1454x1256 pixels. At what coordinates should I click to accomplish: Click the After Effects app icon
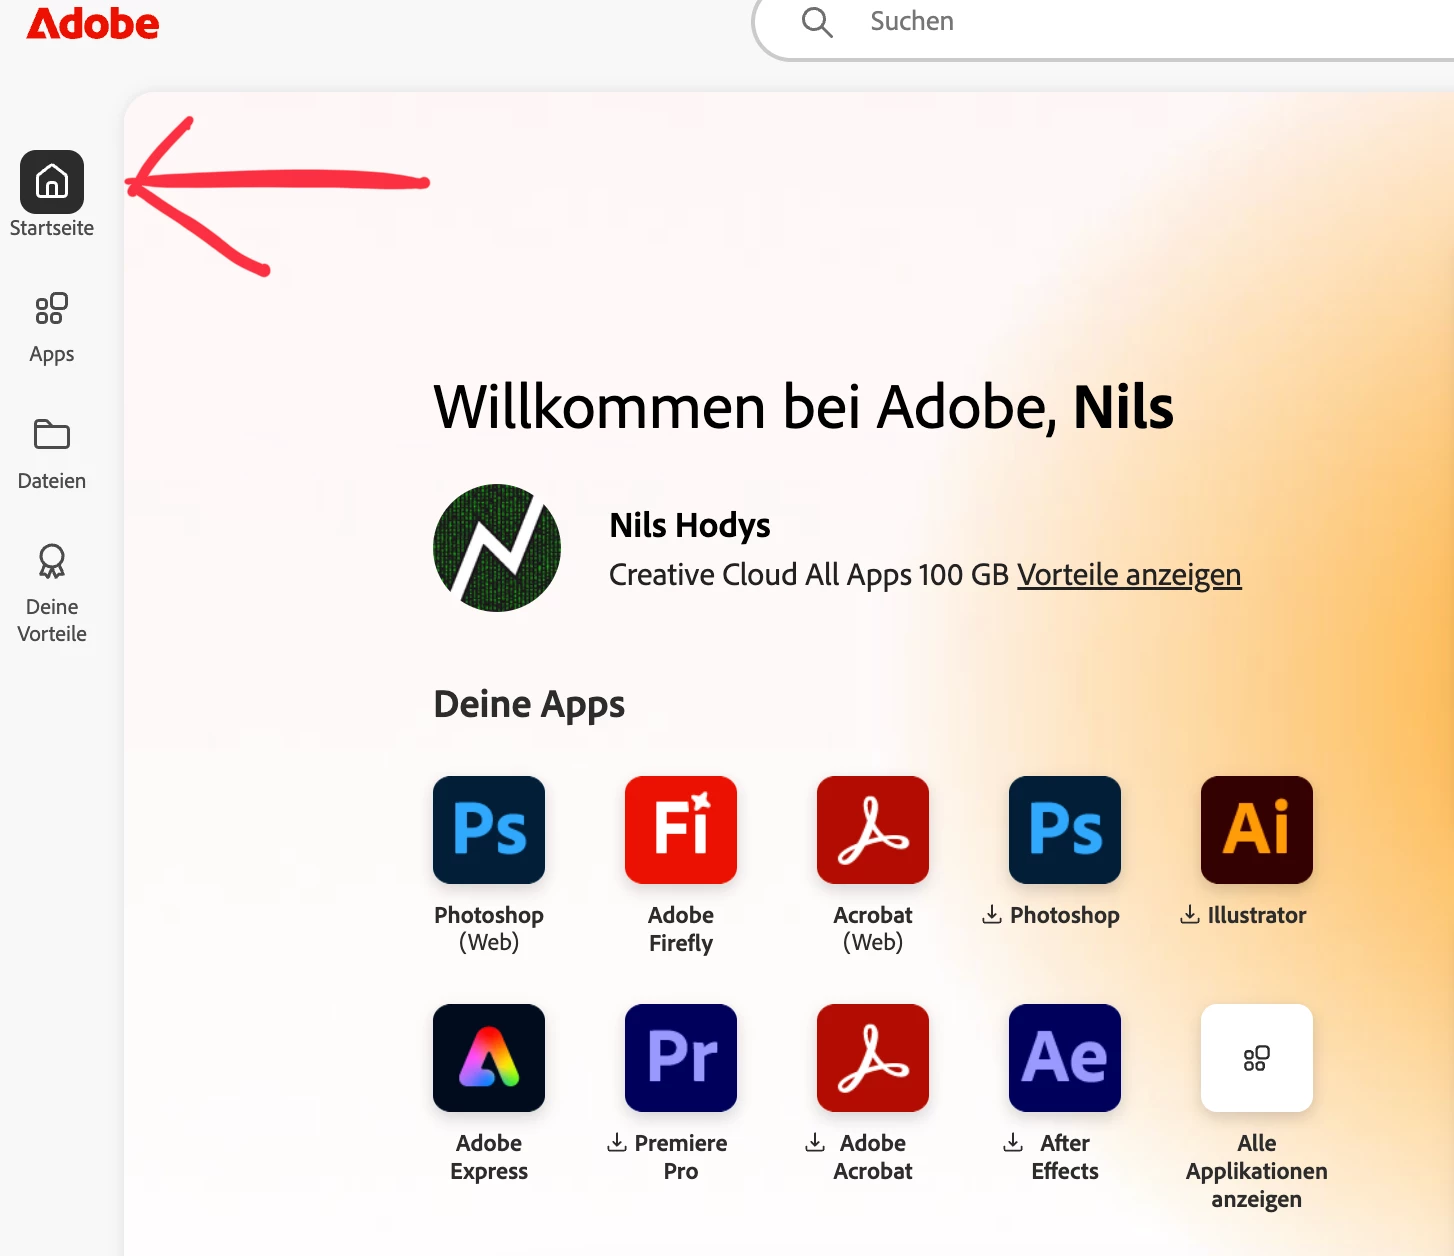pyautogui.click(x=1065, y=1058)
